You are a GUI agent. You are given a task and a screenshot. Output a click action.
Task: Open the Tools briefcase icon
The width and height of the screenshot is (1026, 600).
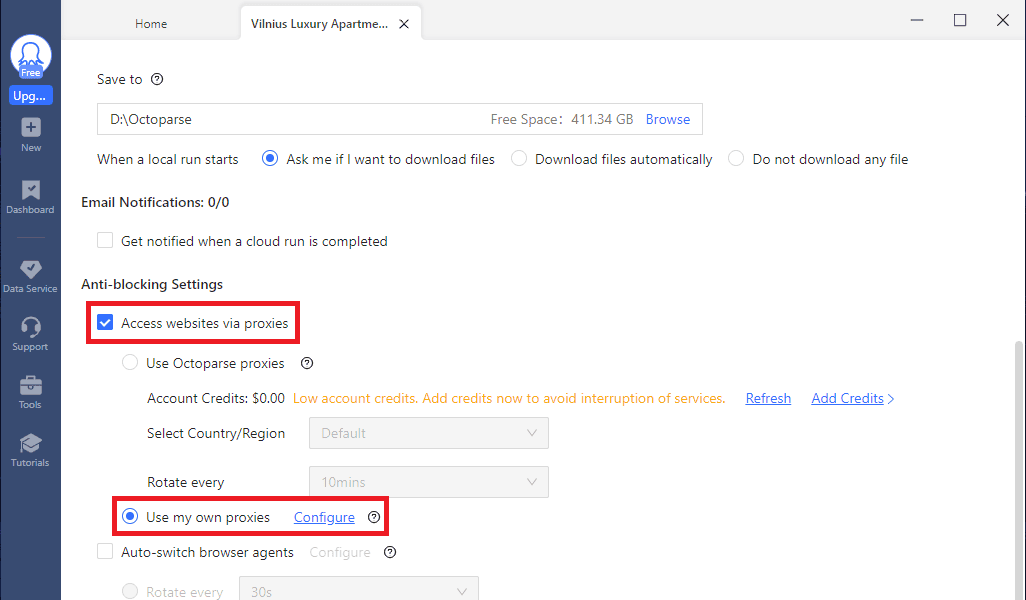30,385
